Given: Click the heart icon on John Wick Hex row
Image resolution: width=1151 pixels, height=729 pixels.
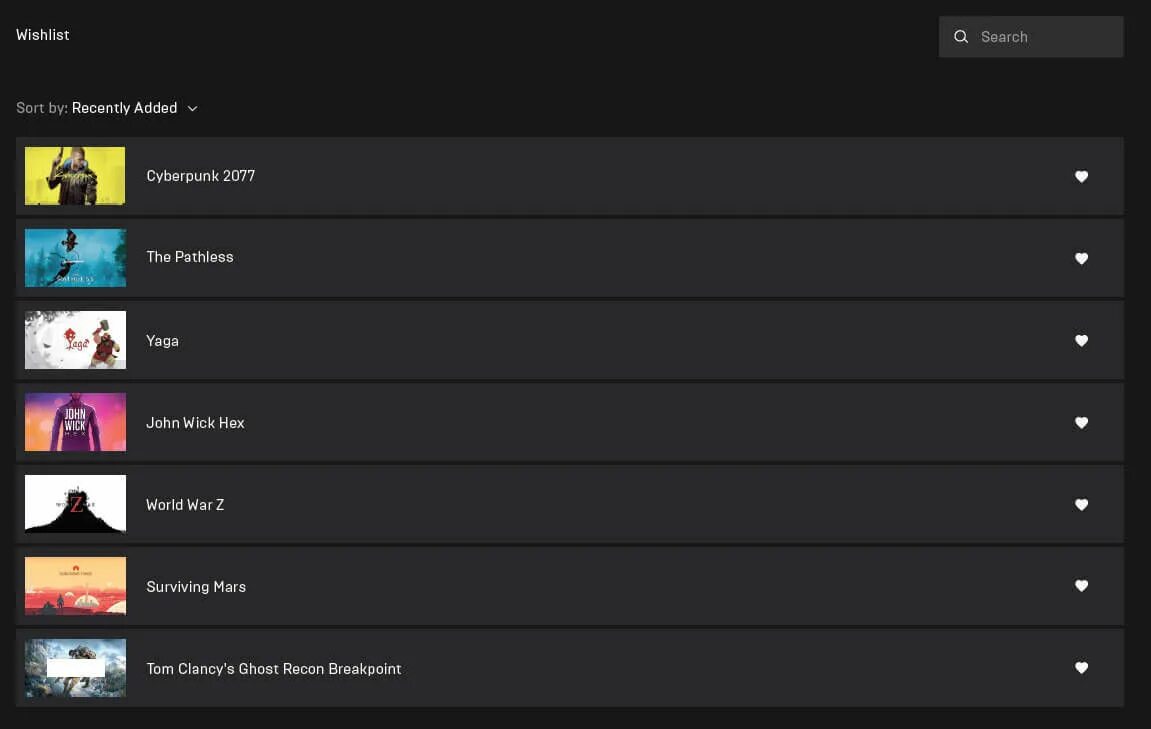Looking at the screenshot, I should (1081, 423).
